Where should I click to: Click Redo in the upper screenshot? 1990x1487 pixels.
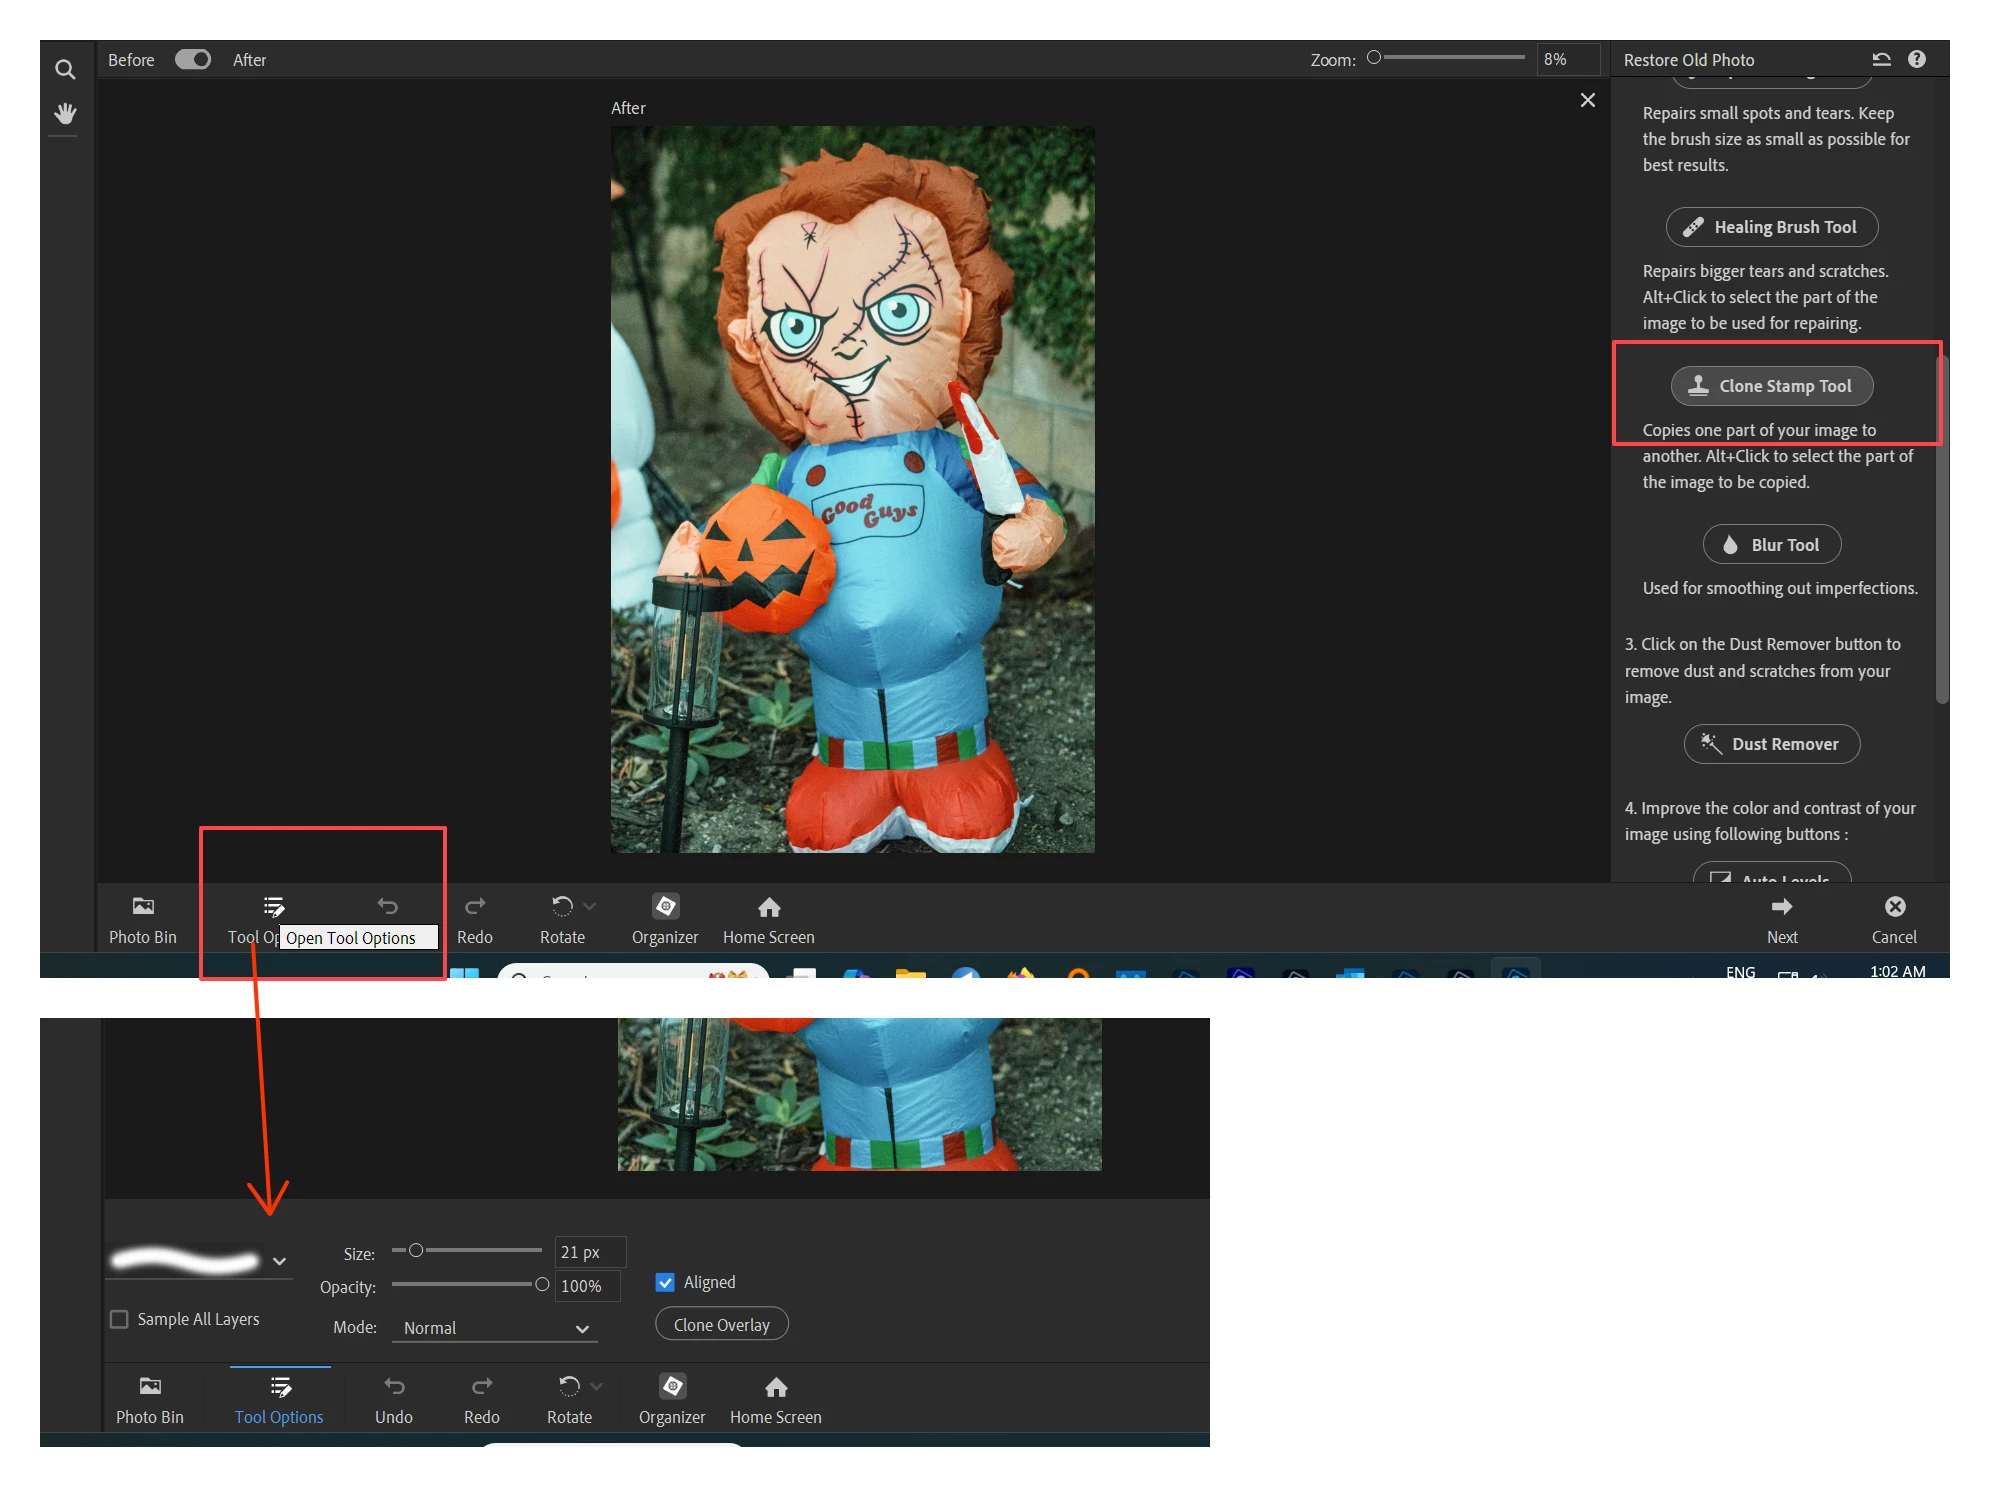tap(475, 919)
